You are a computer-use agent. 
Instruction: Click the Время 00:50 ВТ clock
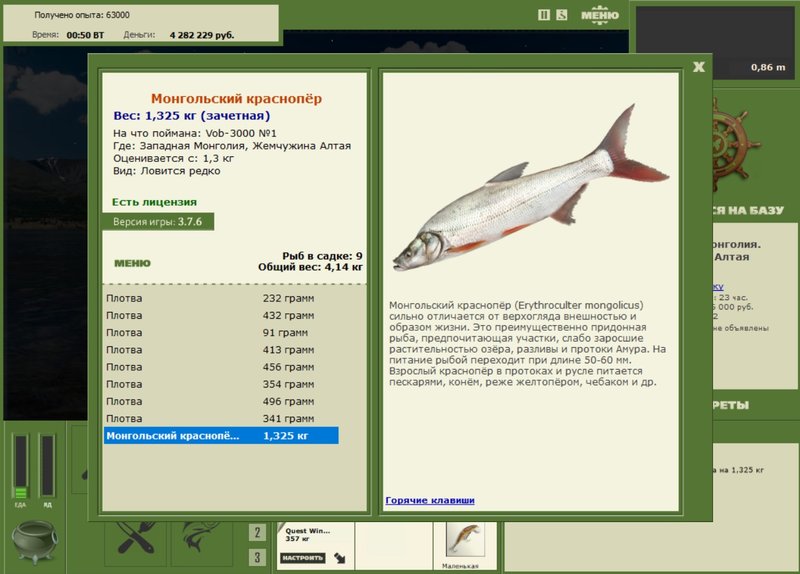(85, 35)
